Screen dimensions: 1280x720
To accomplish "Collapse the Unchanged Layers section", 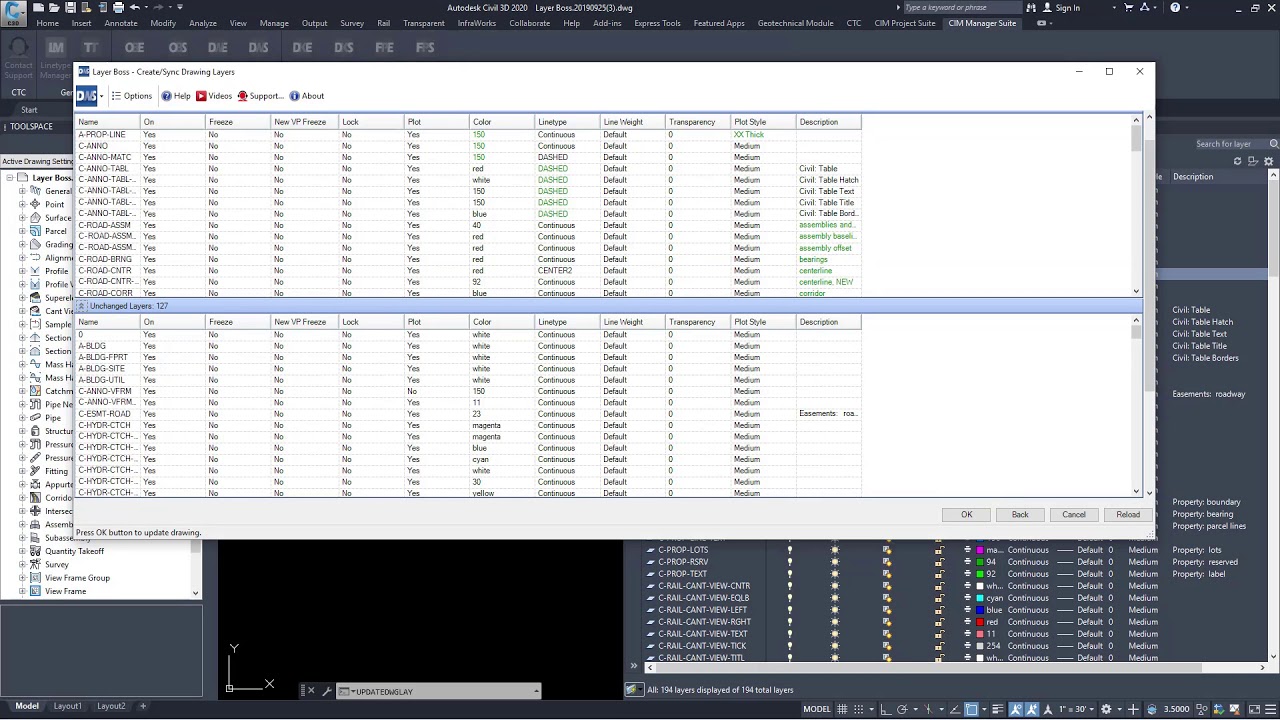I will coord(83,306).
